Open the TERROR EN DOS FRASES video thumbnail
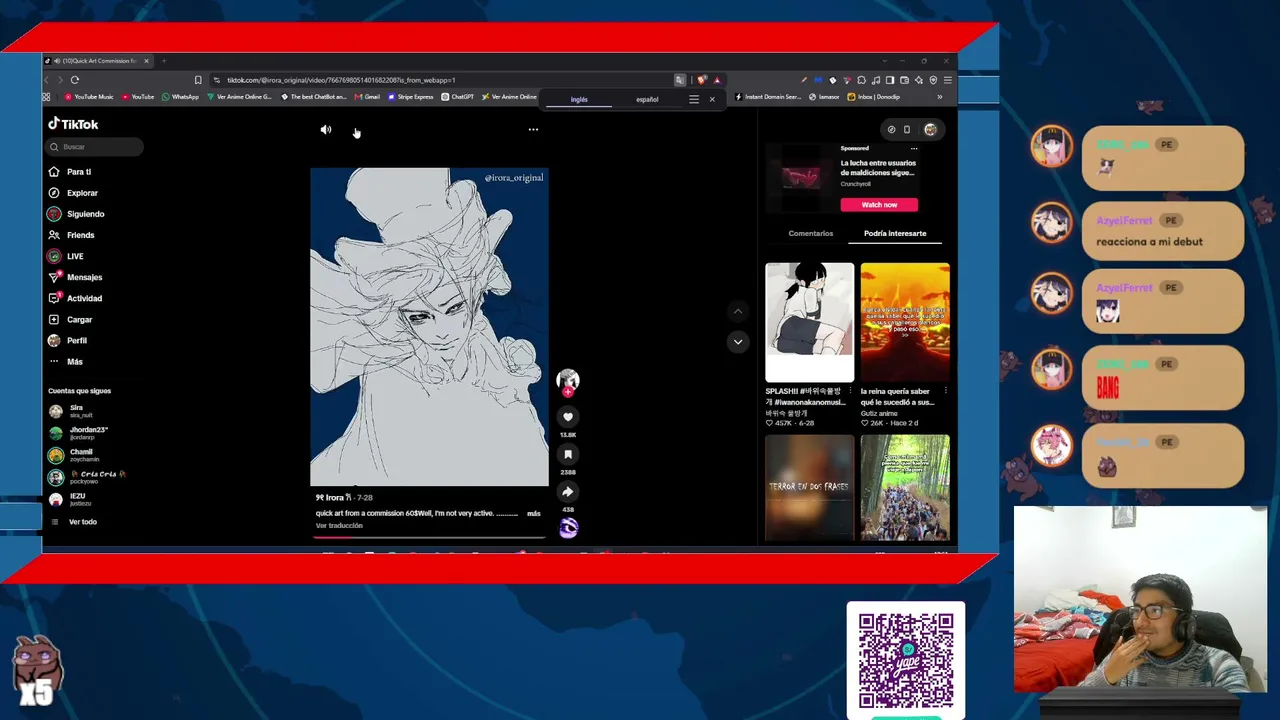 coord(810,487)
